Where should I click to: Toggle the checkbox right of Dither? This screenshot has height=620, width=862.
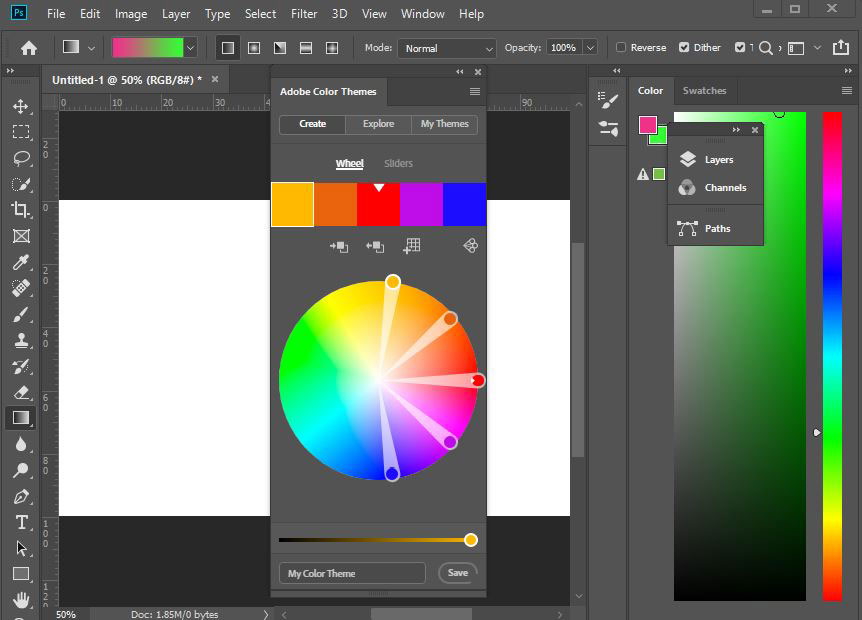[x=740, y=47]
